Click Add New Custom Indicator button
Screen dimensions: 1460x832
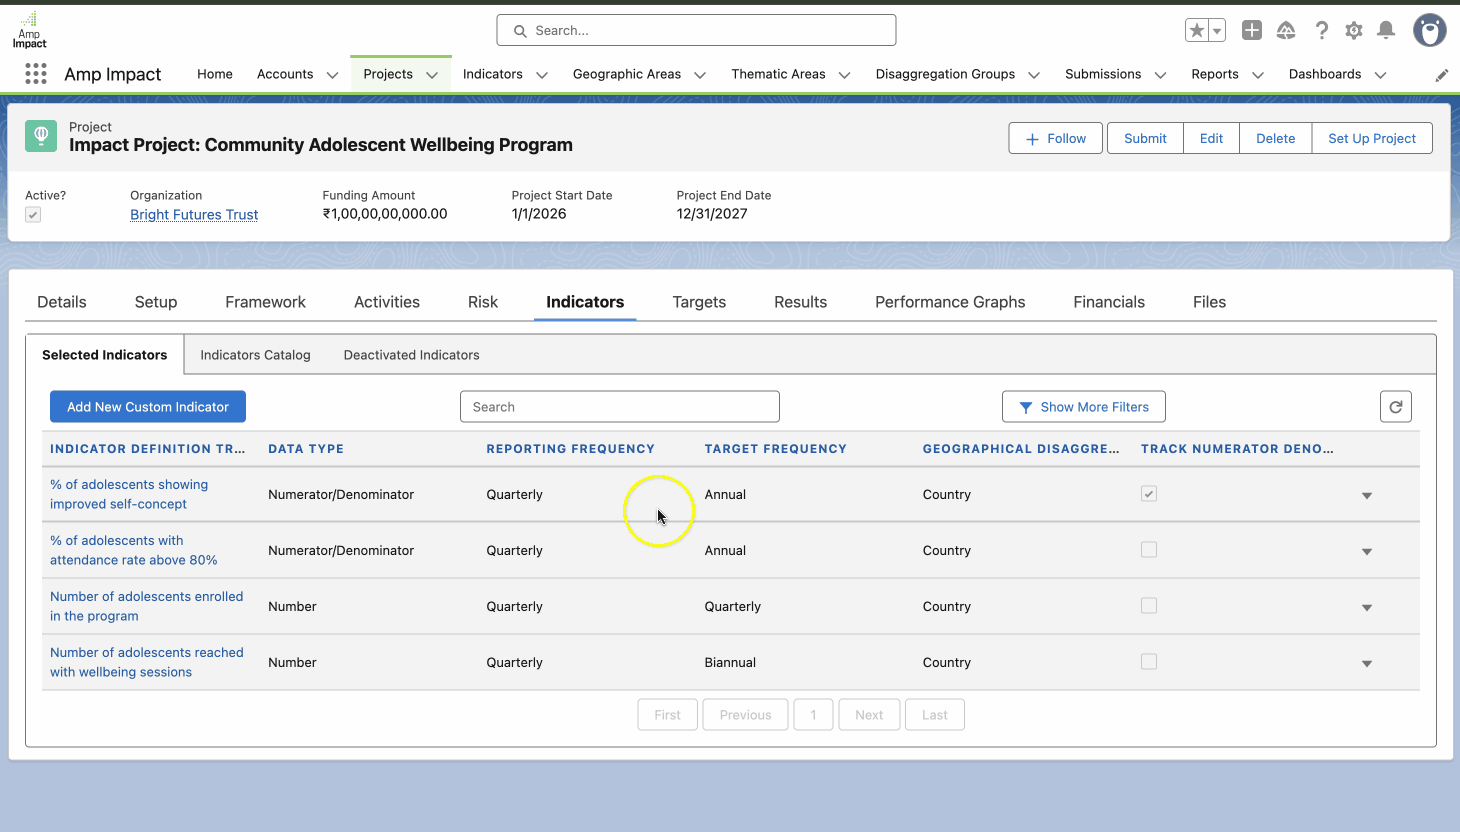tap(148, 407)
